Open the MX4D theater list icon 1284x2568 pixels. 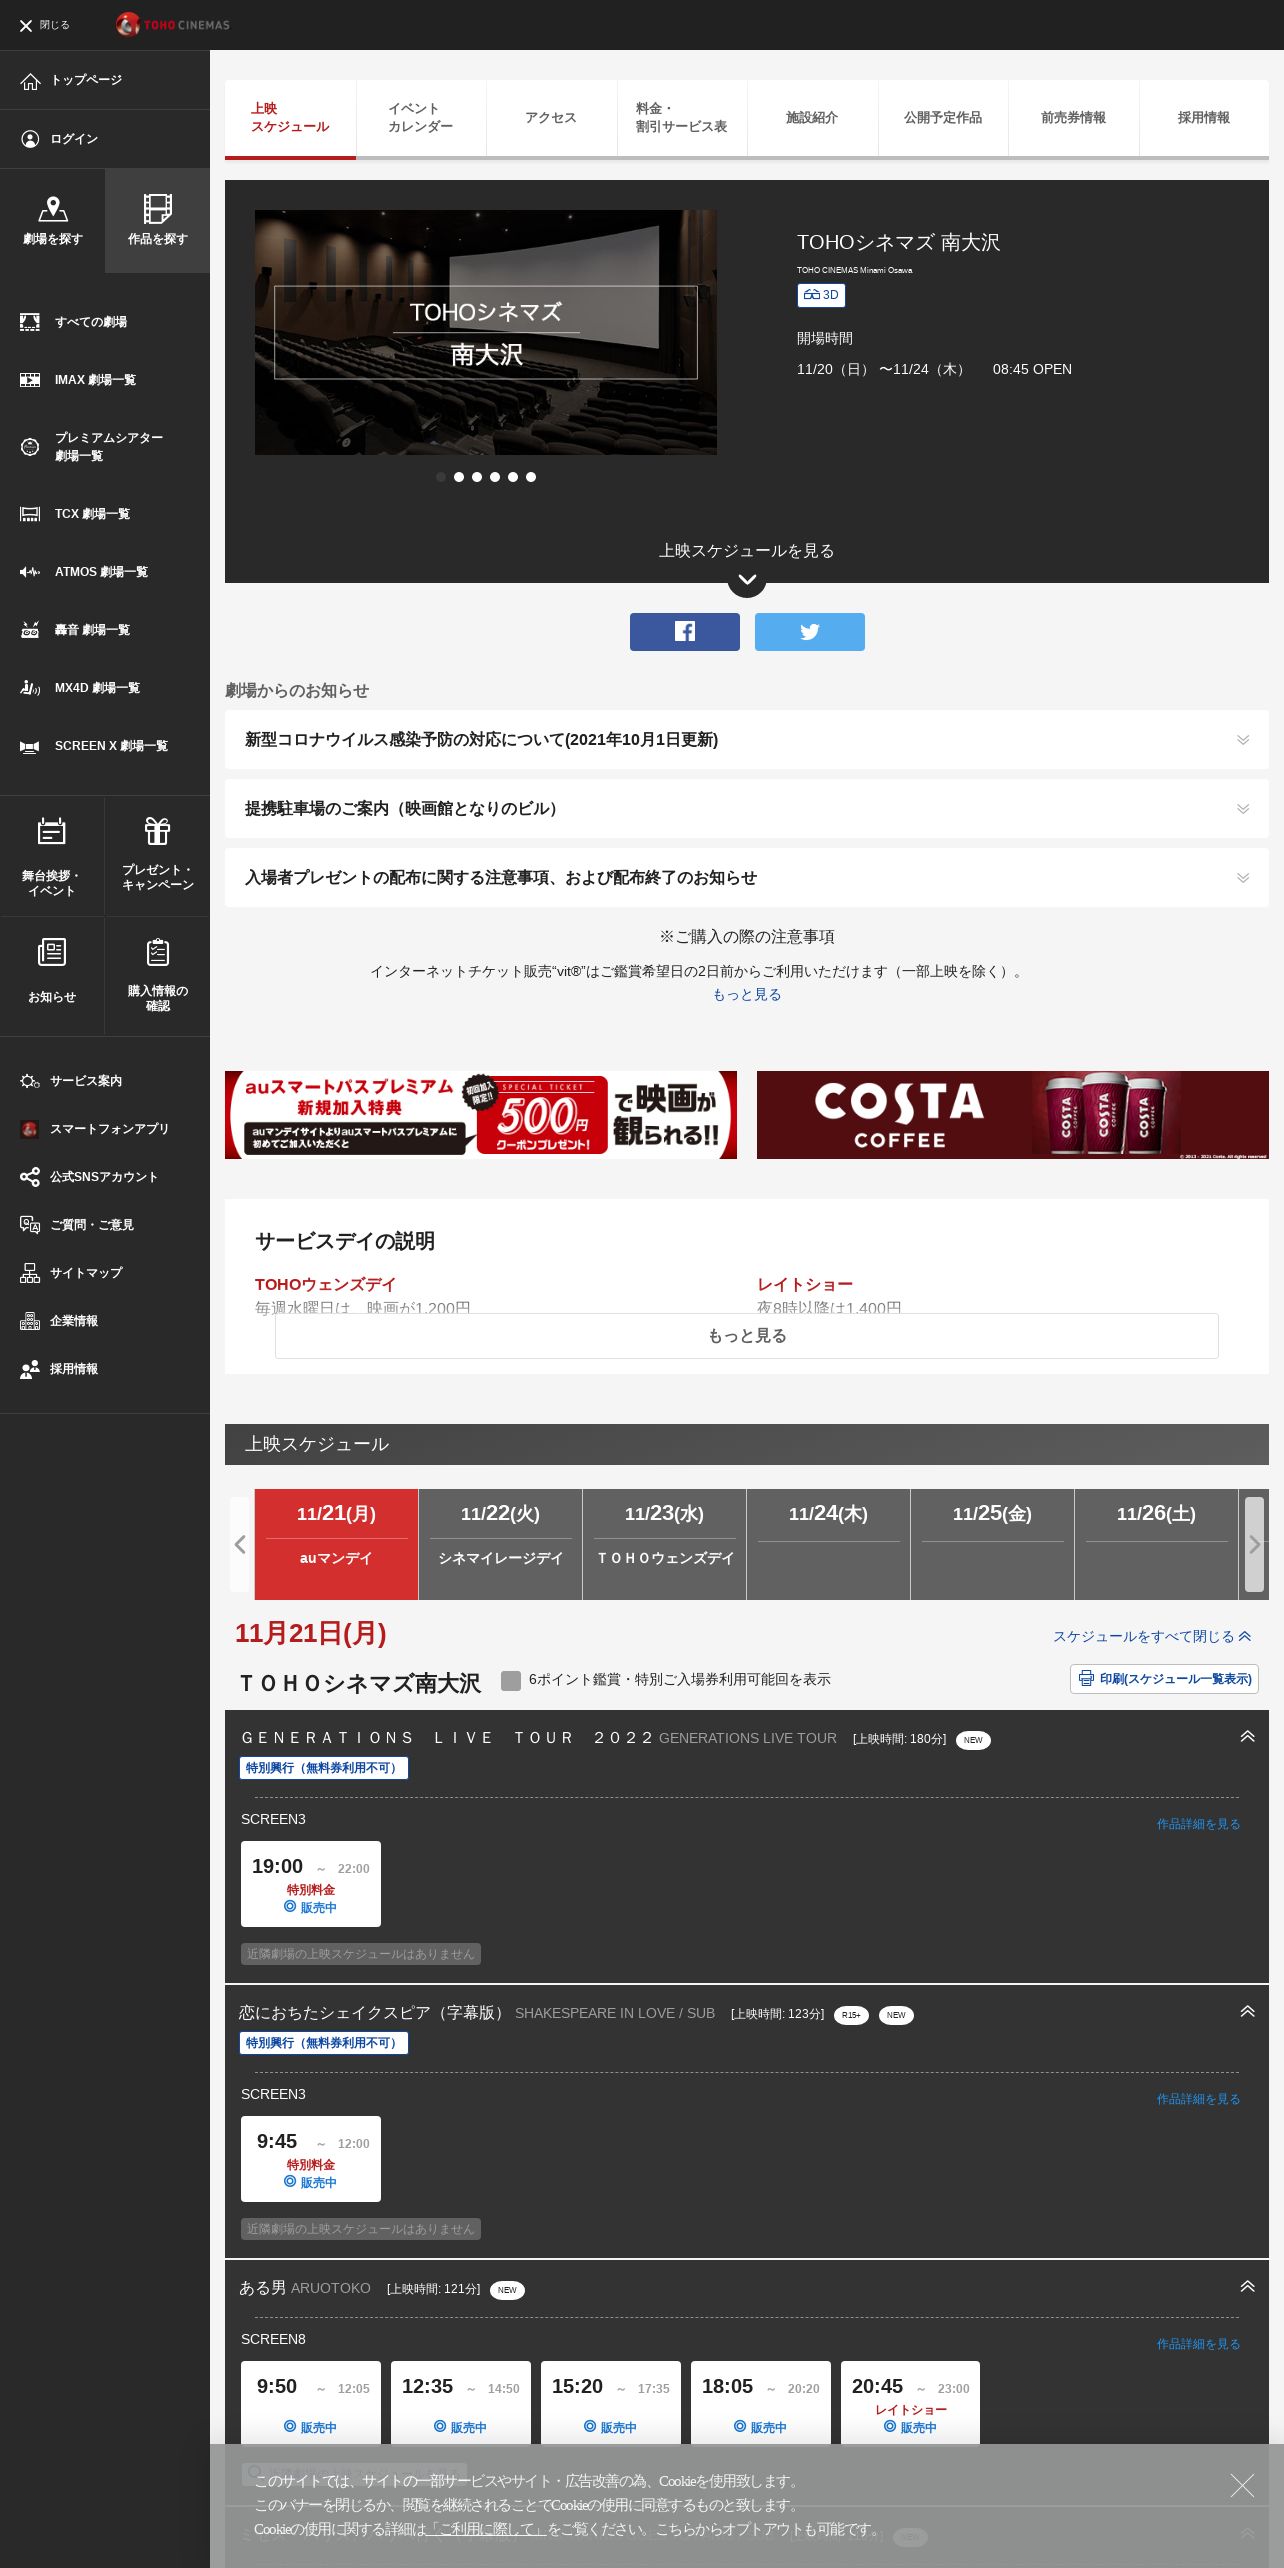click(x=30, y=688)
